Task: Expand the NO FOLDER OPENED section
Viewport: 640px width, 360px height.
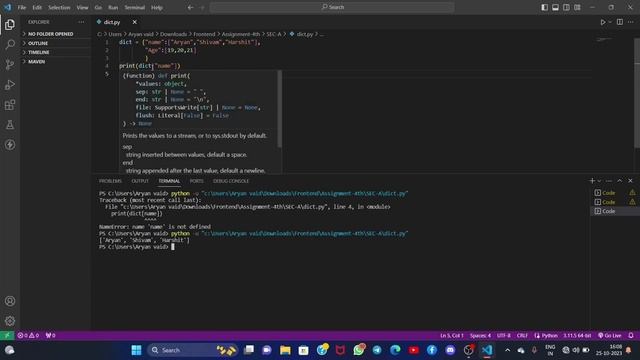Action: tap(56, 34)
